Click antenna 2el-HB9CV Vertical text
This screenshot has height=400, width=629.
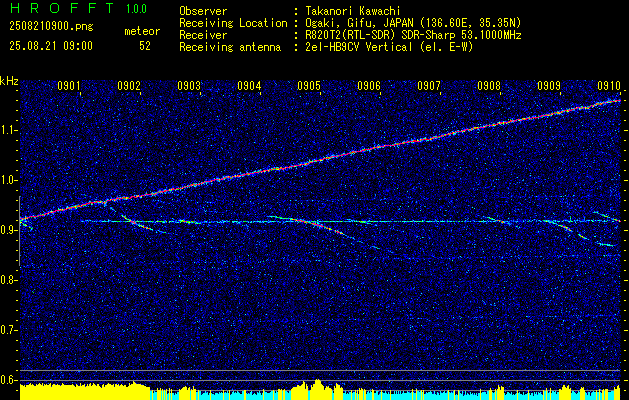(387, 47)
